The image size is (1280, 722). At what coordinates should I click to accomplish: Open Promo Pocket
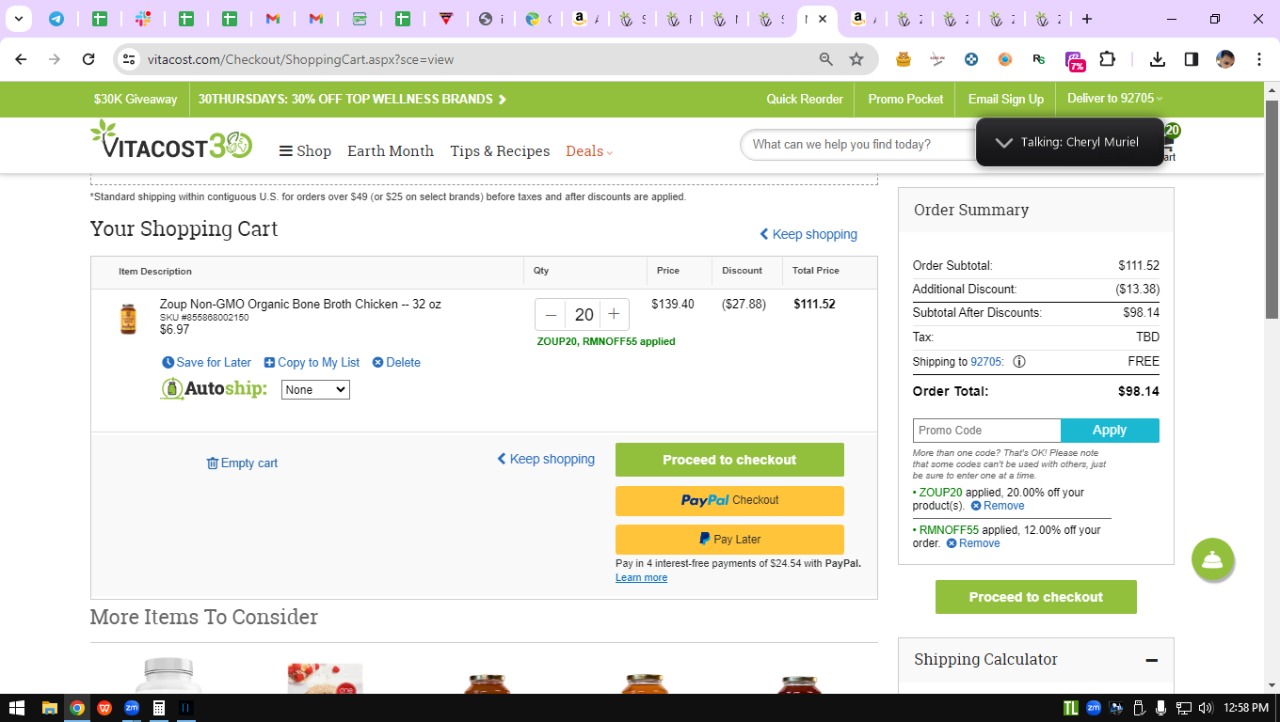(x=906, y=99)
